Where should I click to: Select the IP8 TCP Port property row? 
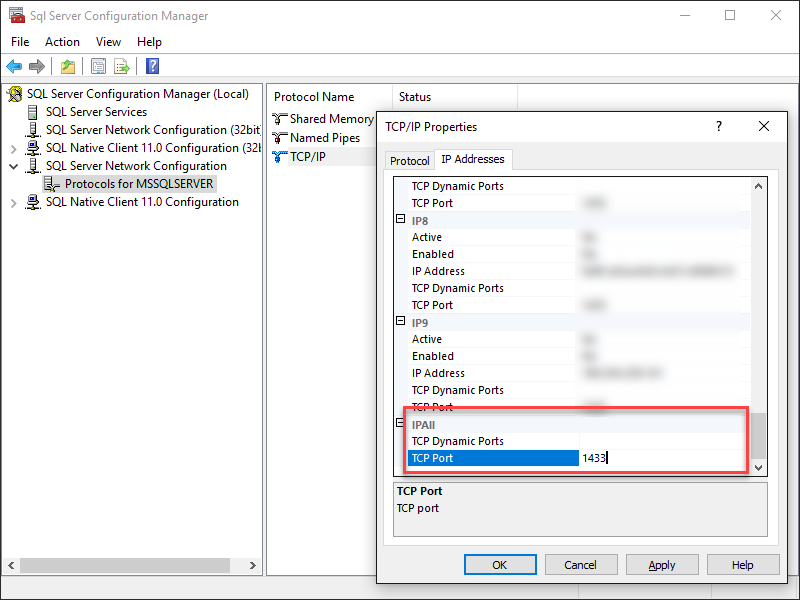[581, 305]
